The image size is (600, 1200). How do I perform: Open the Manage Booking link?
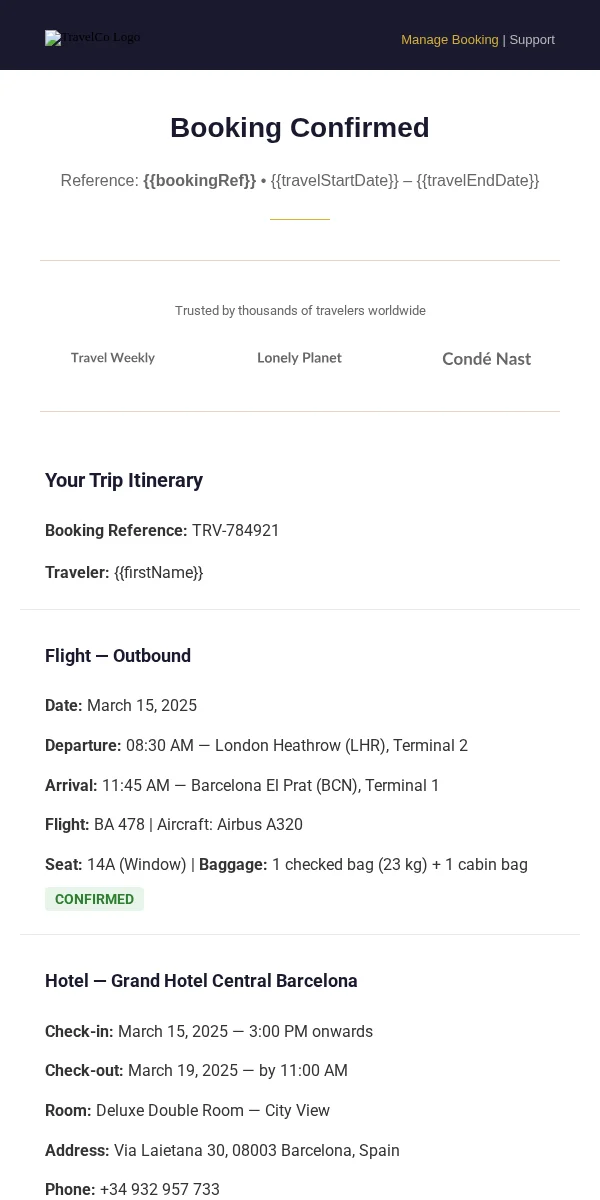point(450,40)
